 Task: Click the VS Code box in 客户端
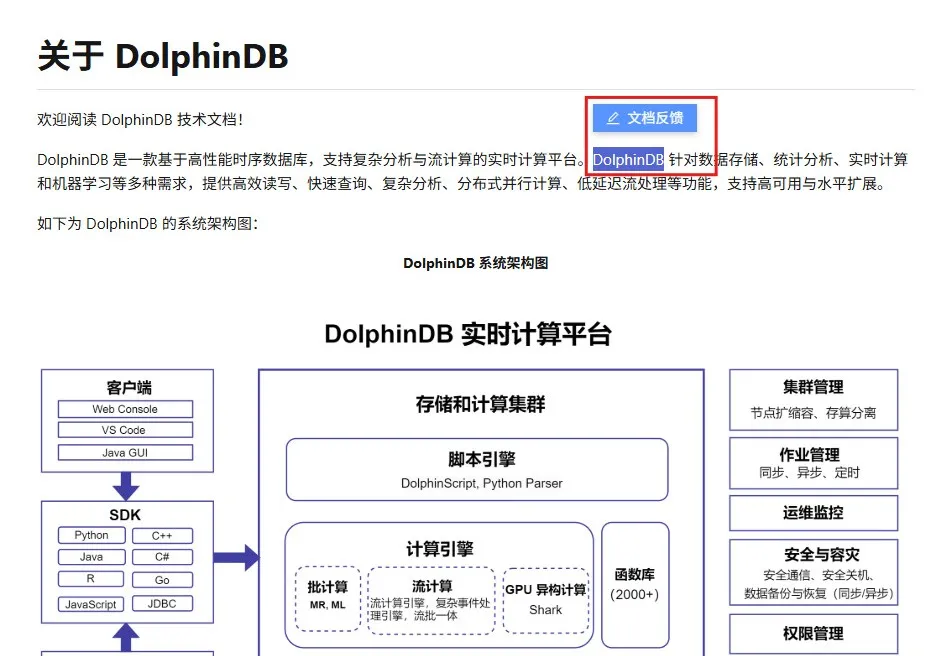click(x=125, y=430)
